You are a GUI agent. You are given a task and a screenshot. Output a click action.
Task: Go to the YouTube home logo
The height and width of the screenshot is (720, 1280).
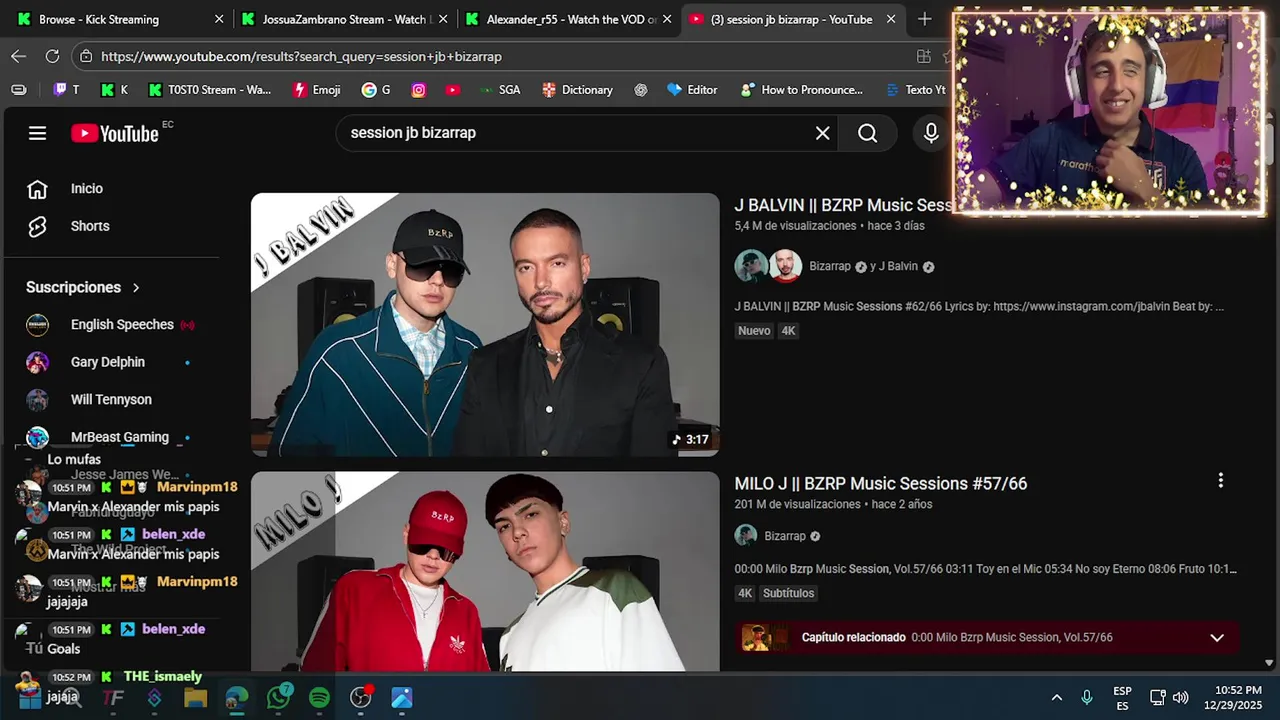click(x=115, y=133)
